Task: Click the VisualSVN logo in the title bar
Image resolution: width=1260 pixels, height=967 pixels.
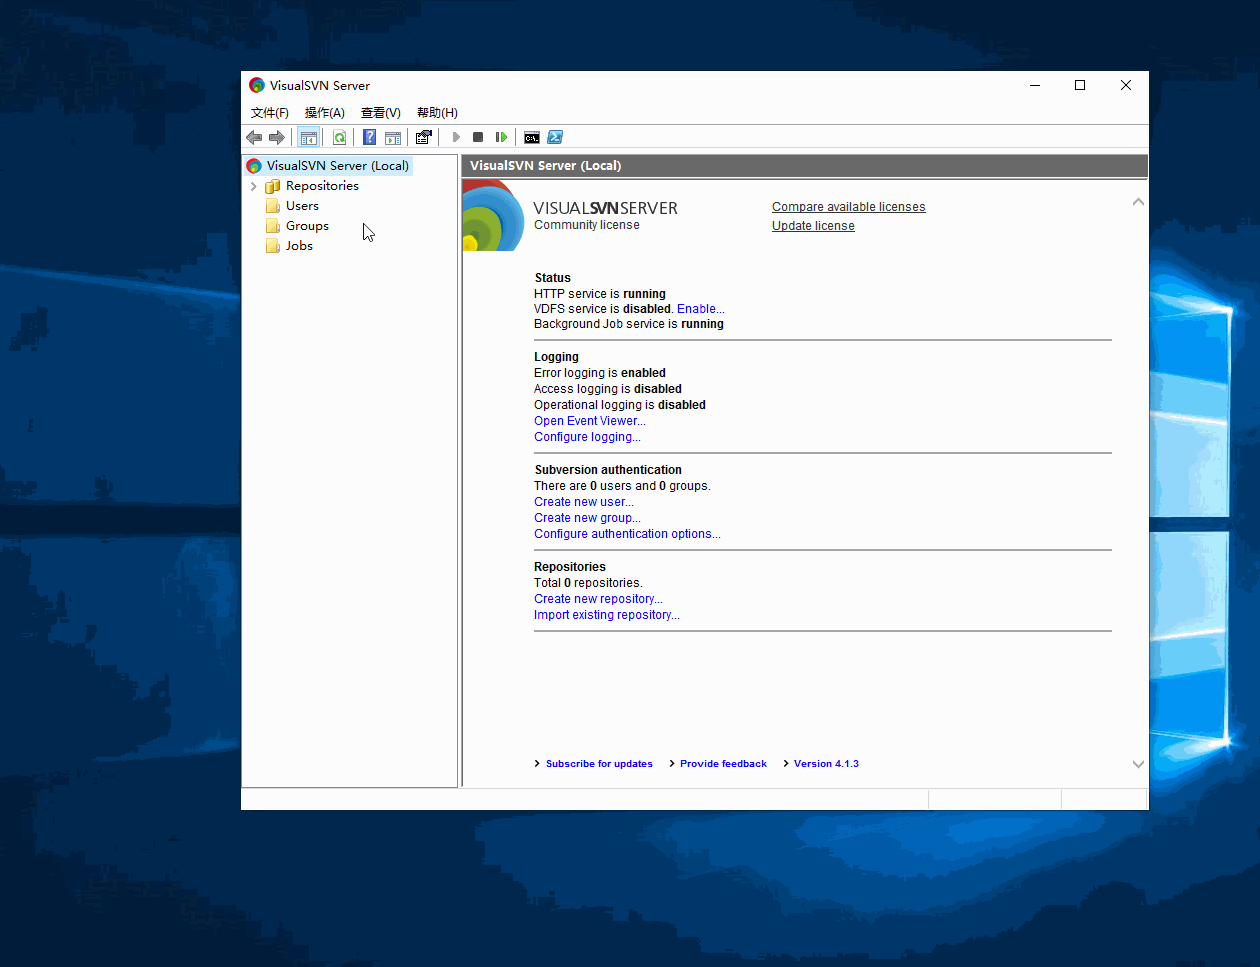Action: (257, 85)
